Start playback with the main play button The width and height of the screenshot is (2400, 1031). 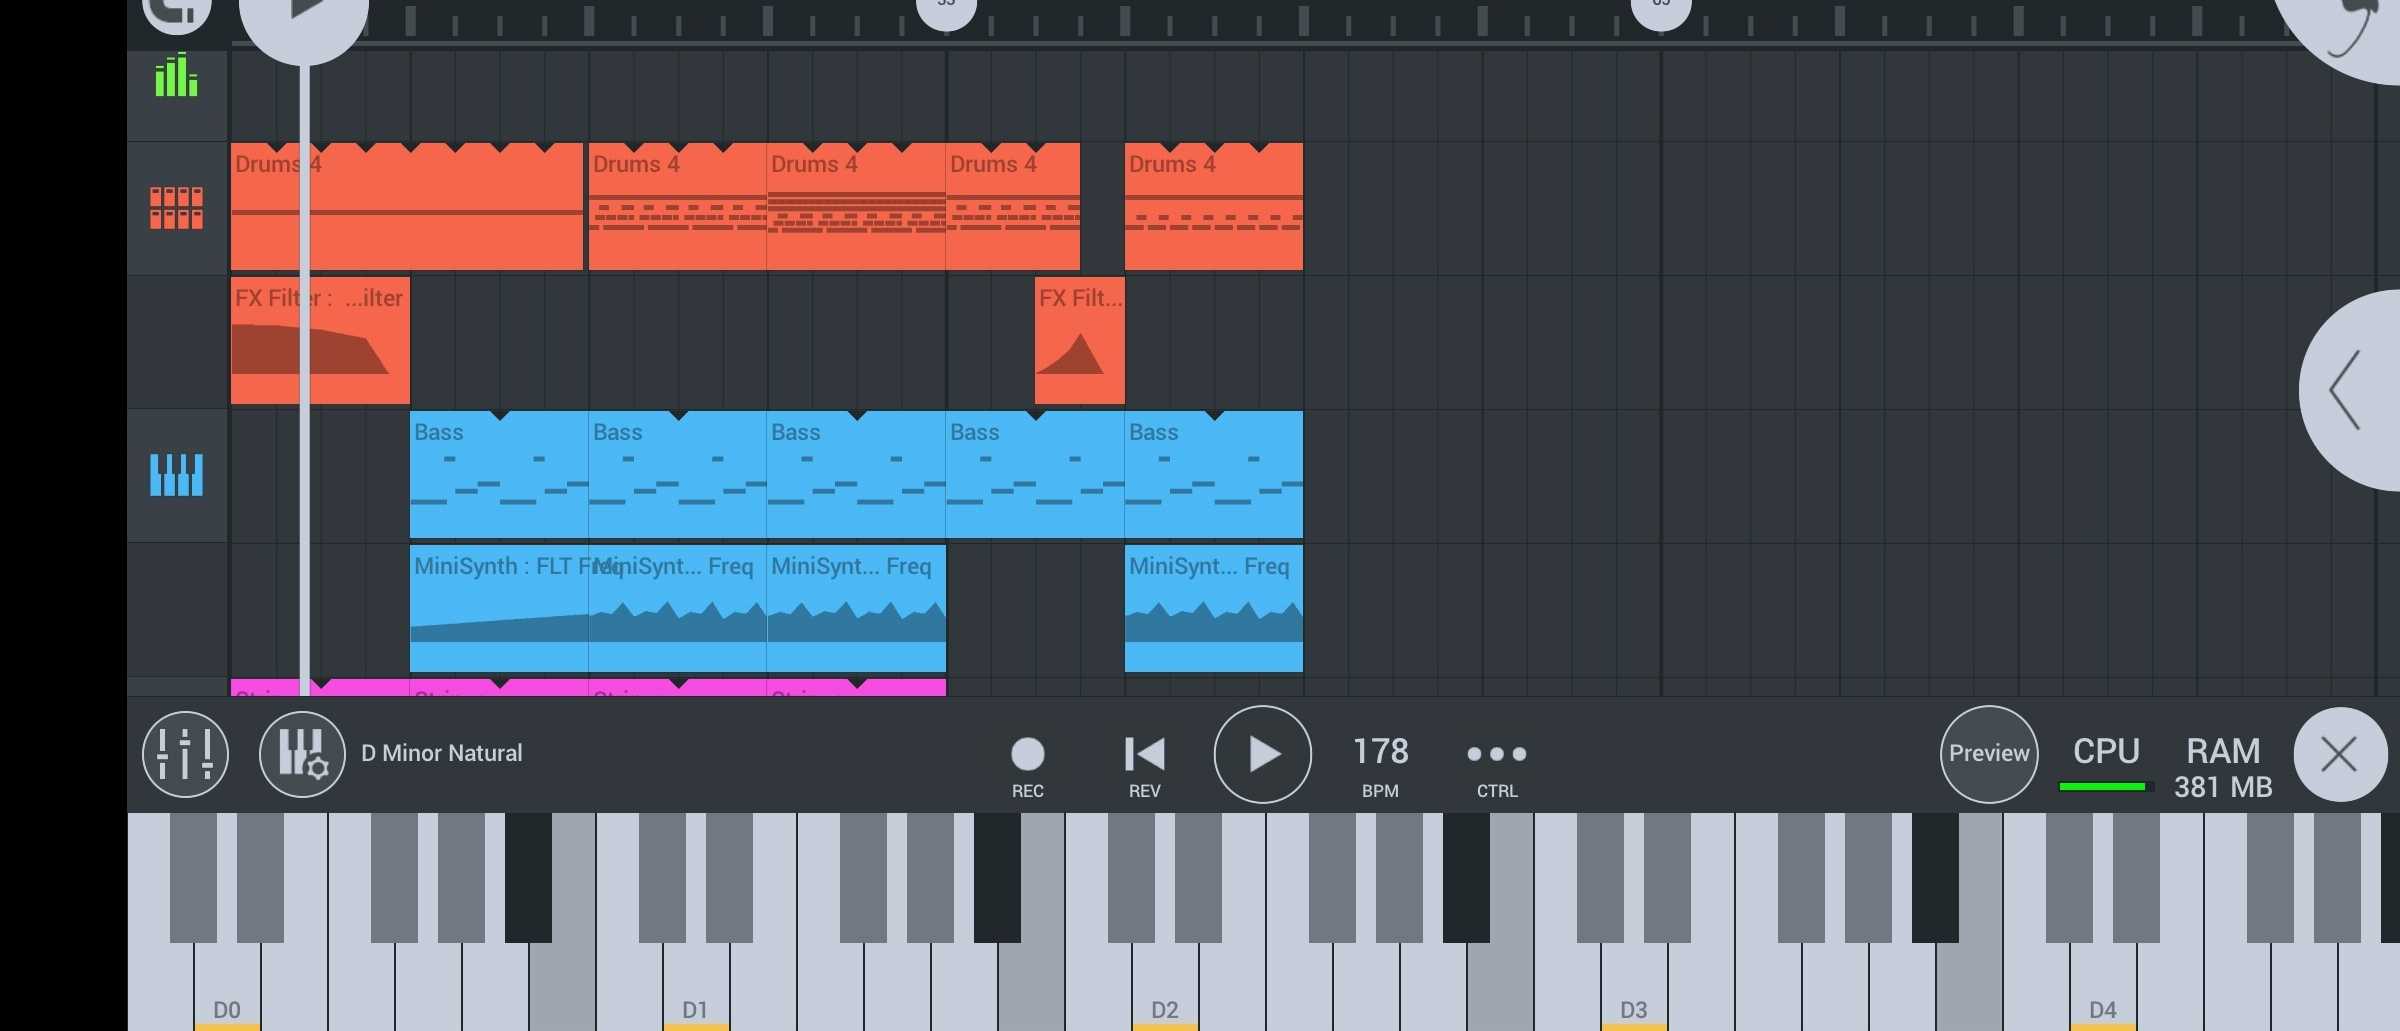1262,754
